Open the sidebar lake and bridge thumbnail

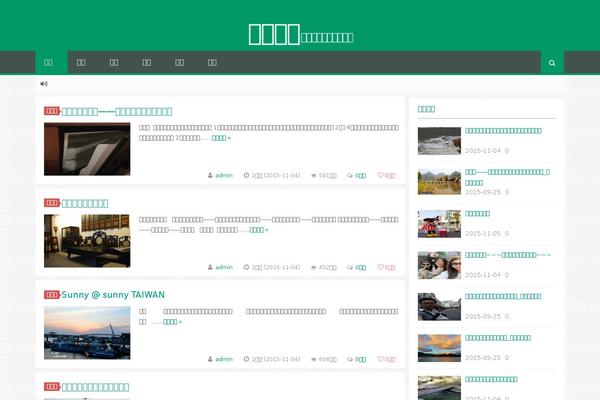pyautogui.click(x=439, y=182)
